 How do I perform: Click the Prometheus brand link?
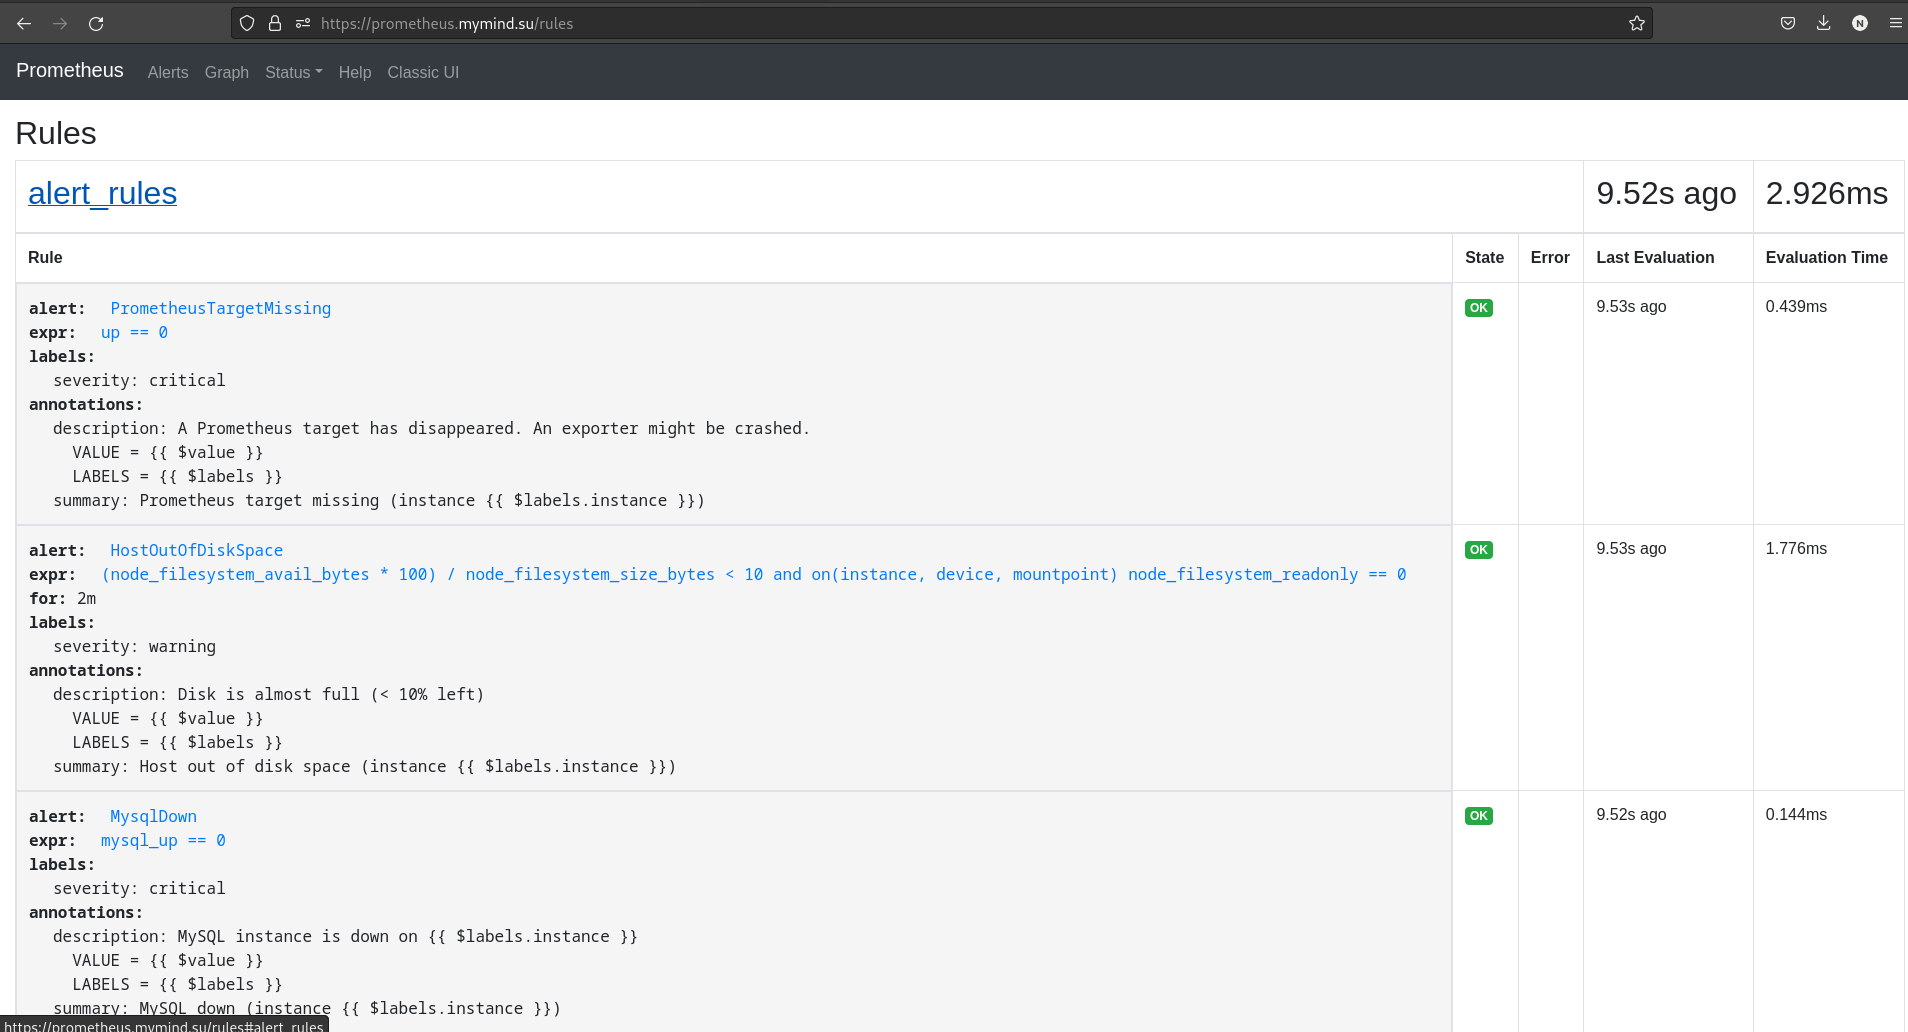70,70
